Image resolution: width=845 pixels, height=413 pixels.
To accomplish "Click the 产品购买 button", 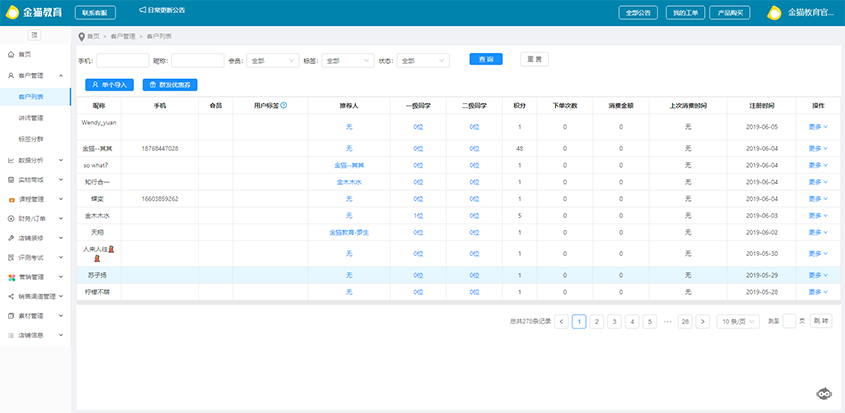I will coord(730,13).
